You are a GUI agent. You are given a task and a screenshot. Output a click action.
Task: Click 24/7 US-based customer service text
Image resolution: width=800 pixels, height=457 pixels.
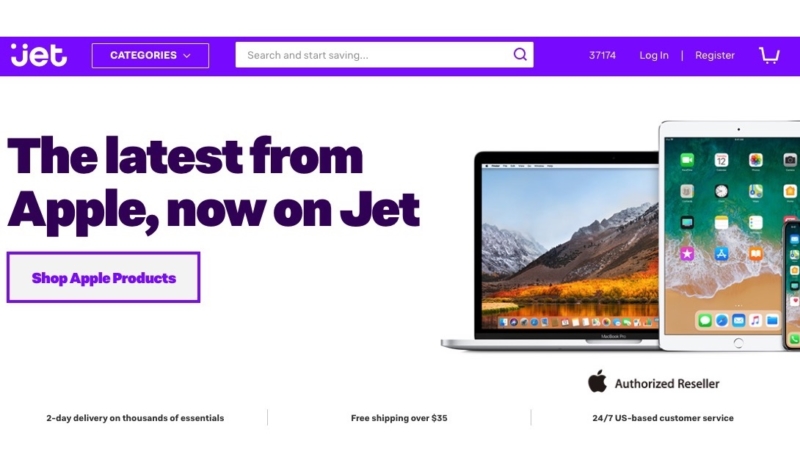(663, 418)
